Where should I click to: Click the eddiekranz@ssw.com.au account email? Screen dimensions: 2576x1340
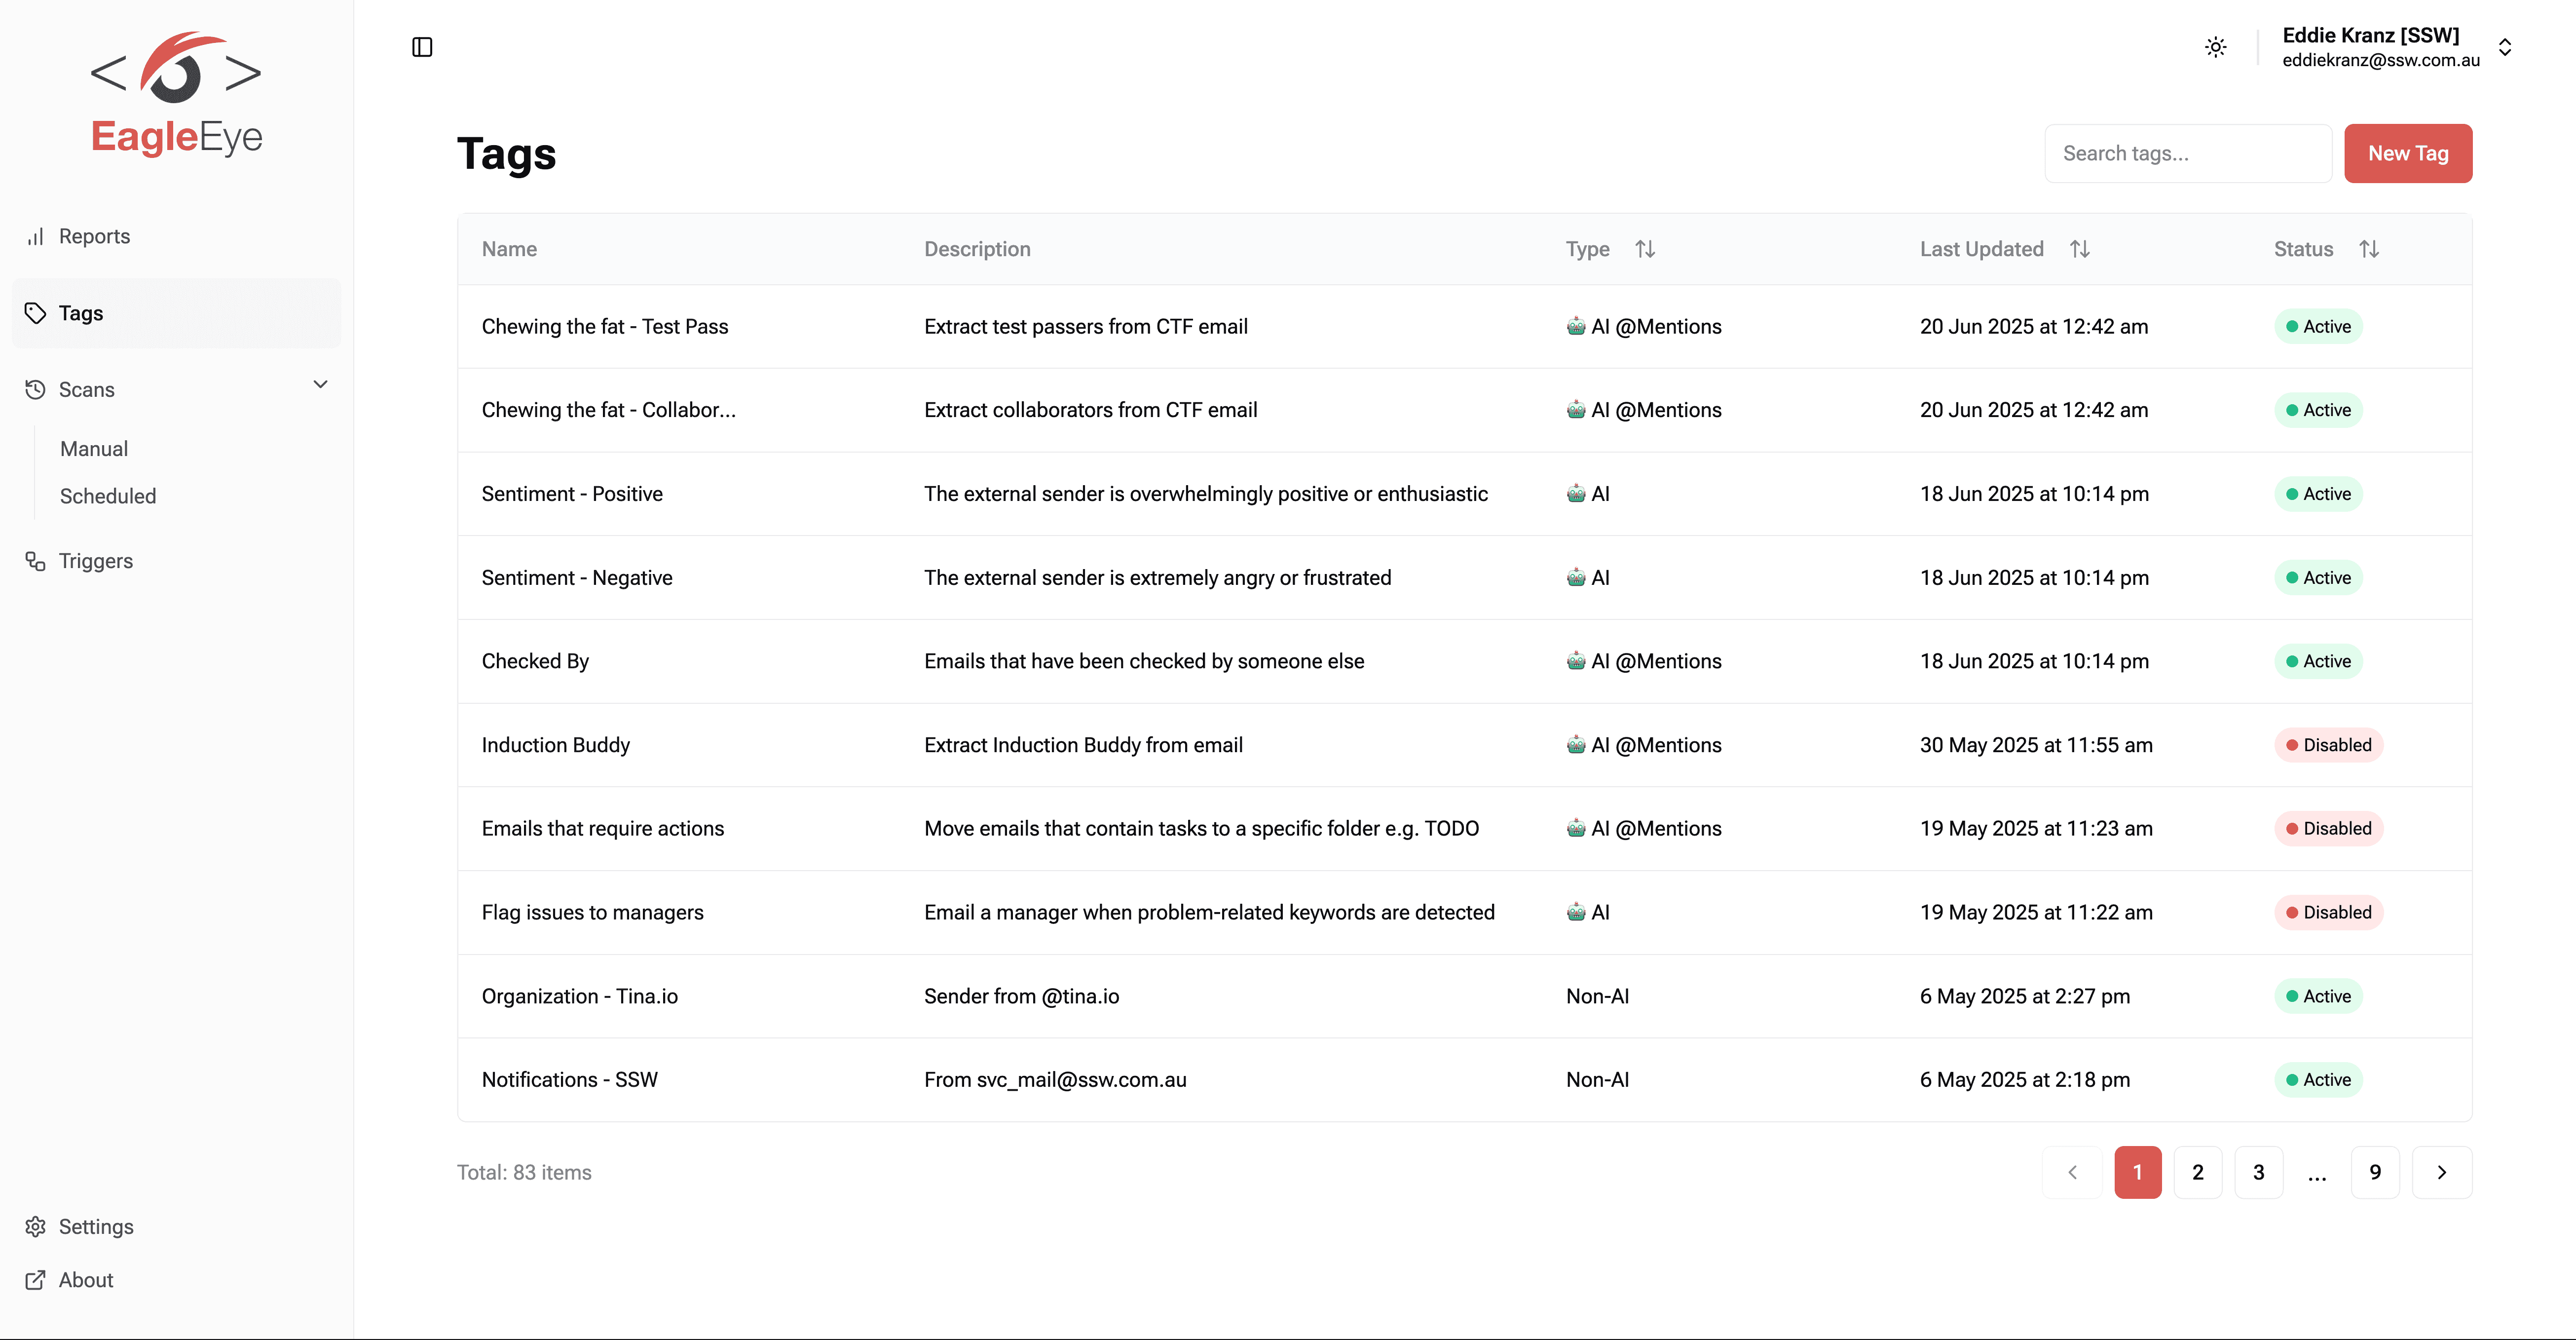point(2381,60)
